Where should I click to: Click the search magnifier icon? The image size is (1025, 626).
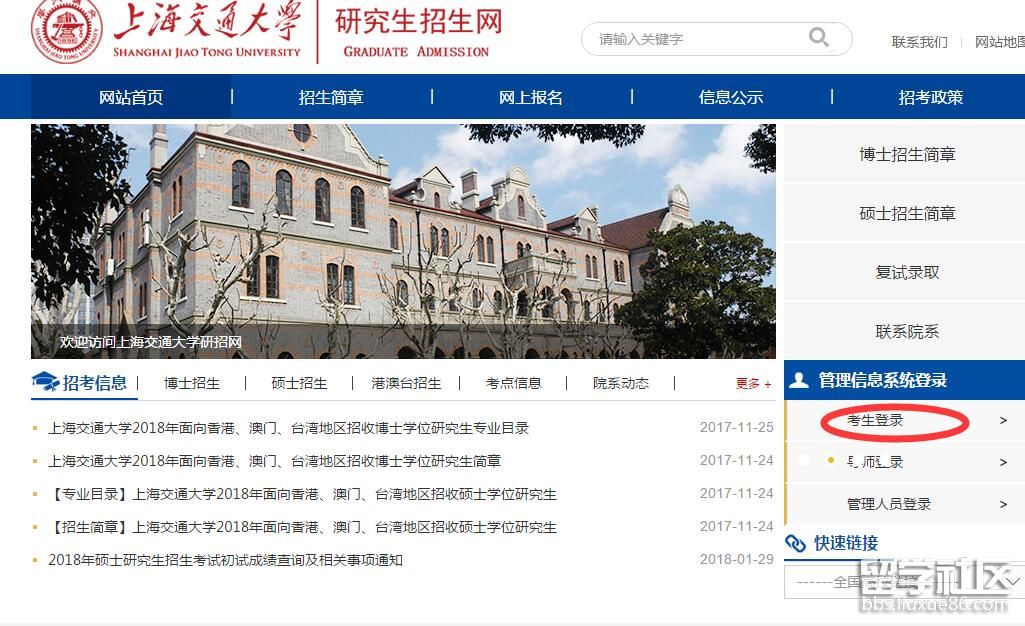tap(819, 38)
